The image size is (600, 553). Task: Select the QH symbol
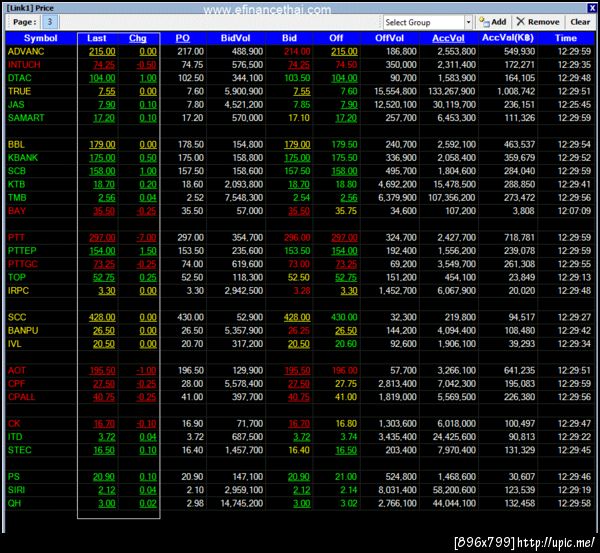pos(15,503)
